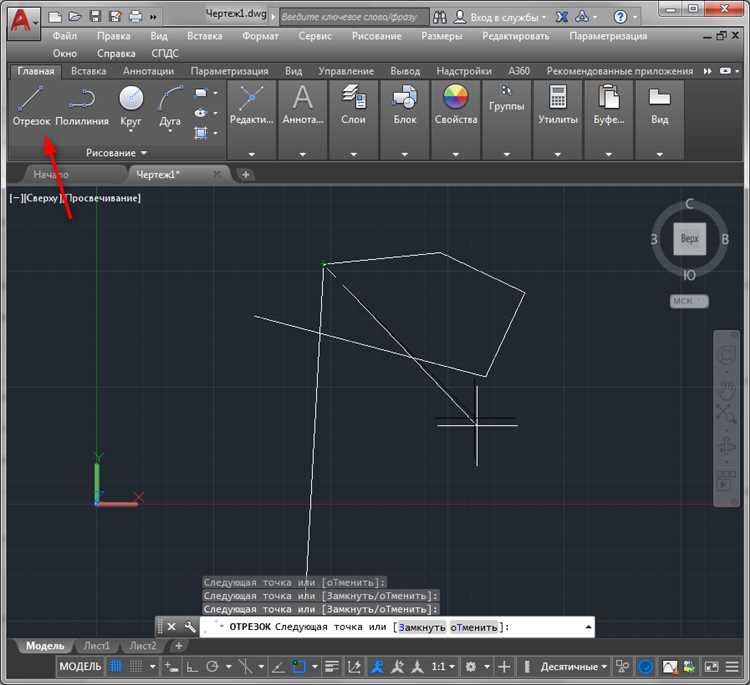Screen dimensions: 750x685
Task: Select the Полилиния polyline tool
Action: pyautogui.click(x=82, y=106)
